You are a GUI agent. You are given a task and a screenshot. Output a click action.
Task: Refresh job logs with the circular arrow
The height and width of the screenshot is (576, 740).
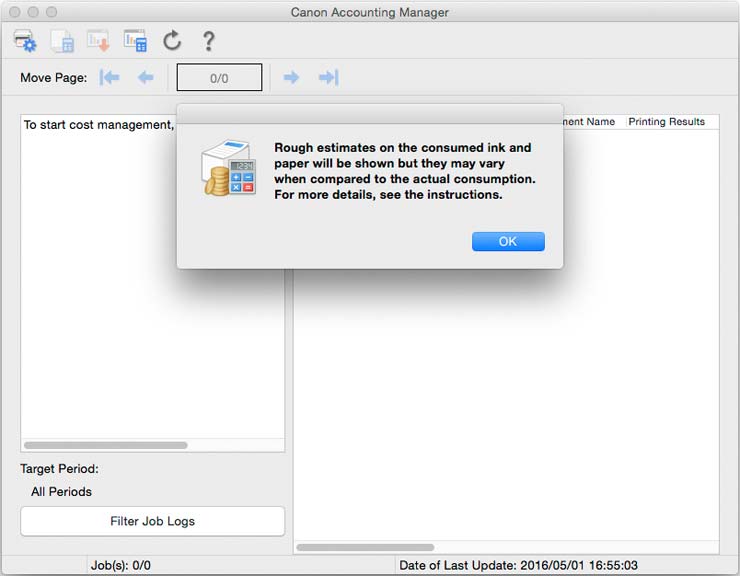coord(172,41)
